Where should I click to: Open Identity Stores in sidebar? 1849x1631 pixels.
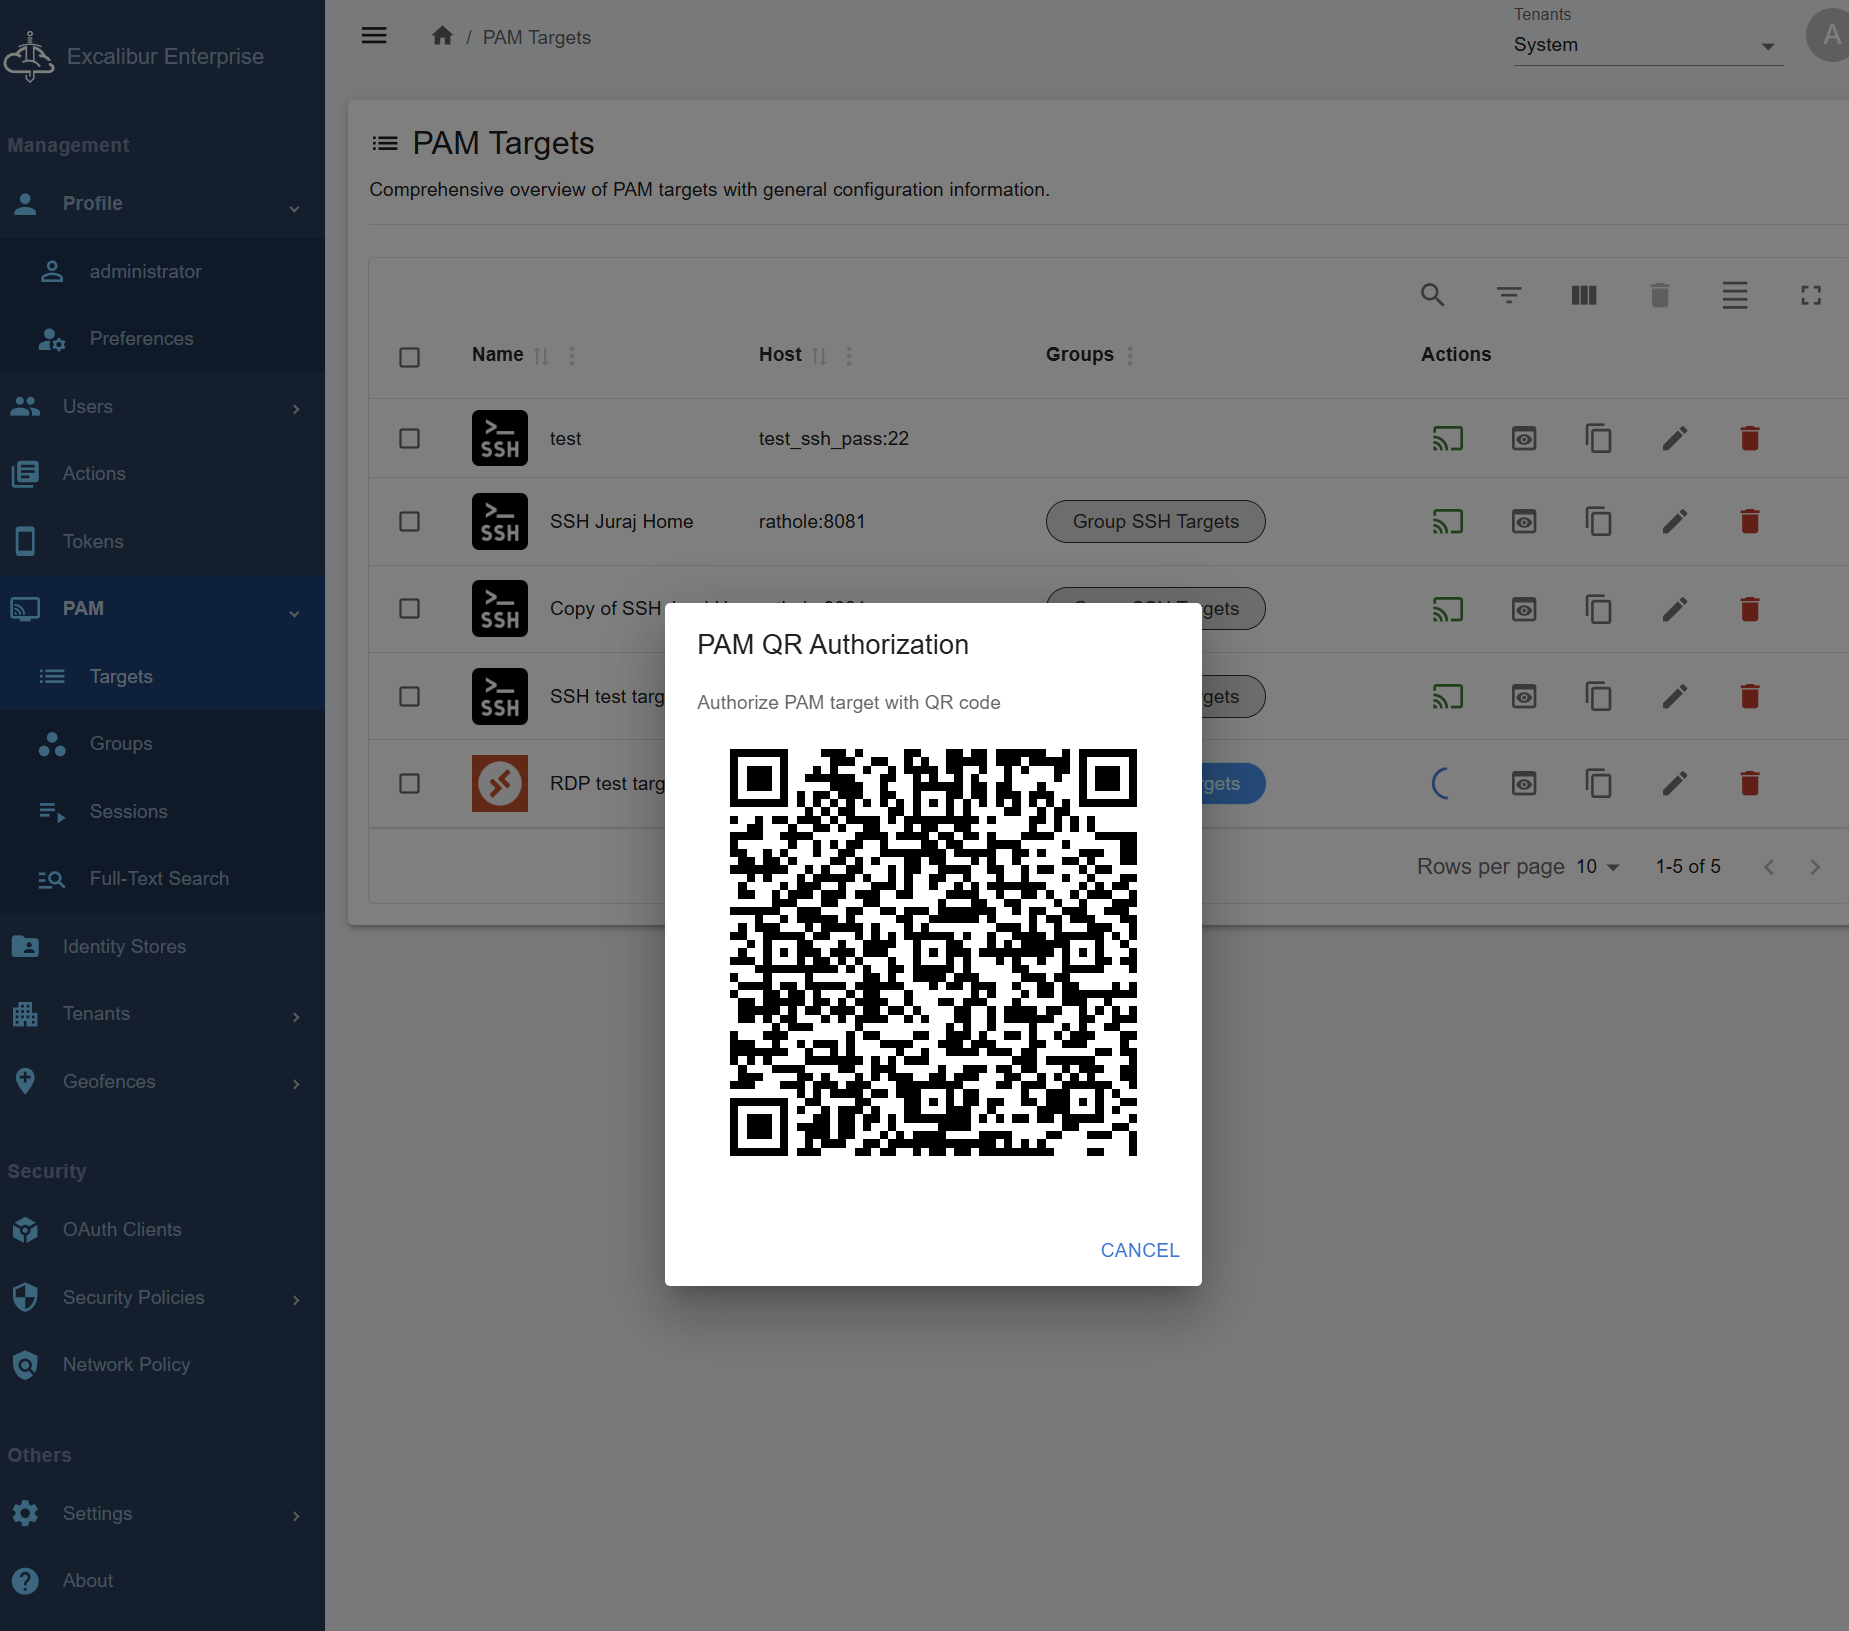click(x=162, y=947)
